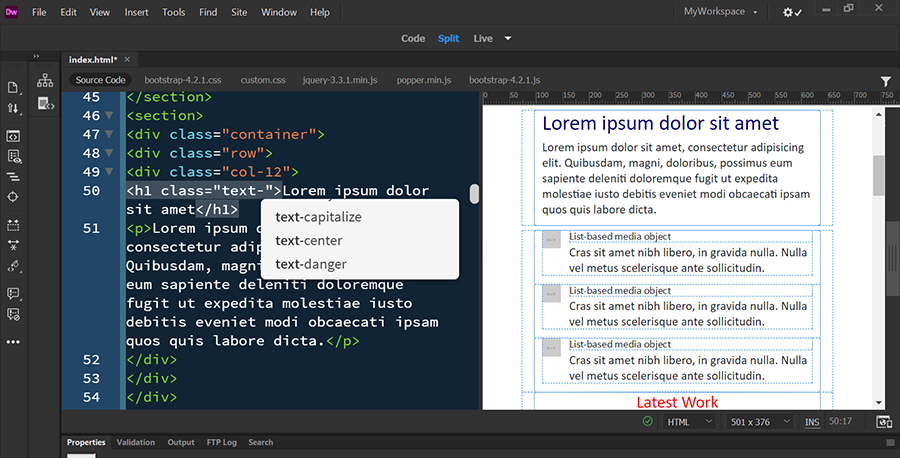Open related file jquery-3.3.1.min.js
900x458 pixels.
340,80
